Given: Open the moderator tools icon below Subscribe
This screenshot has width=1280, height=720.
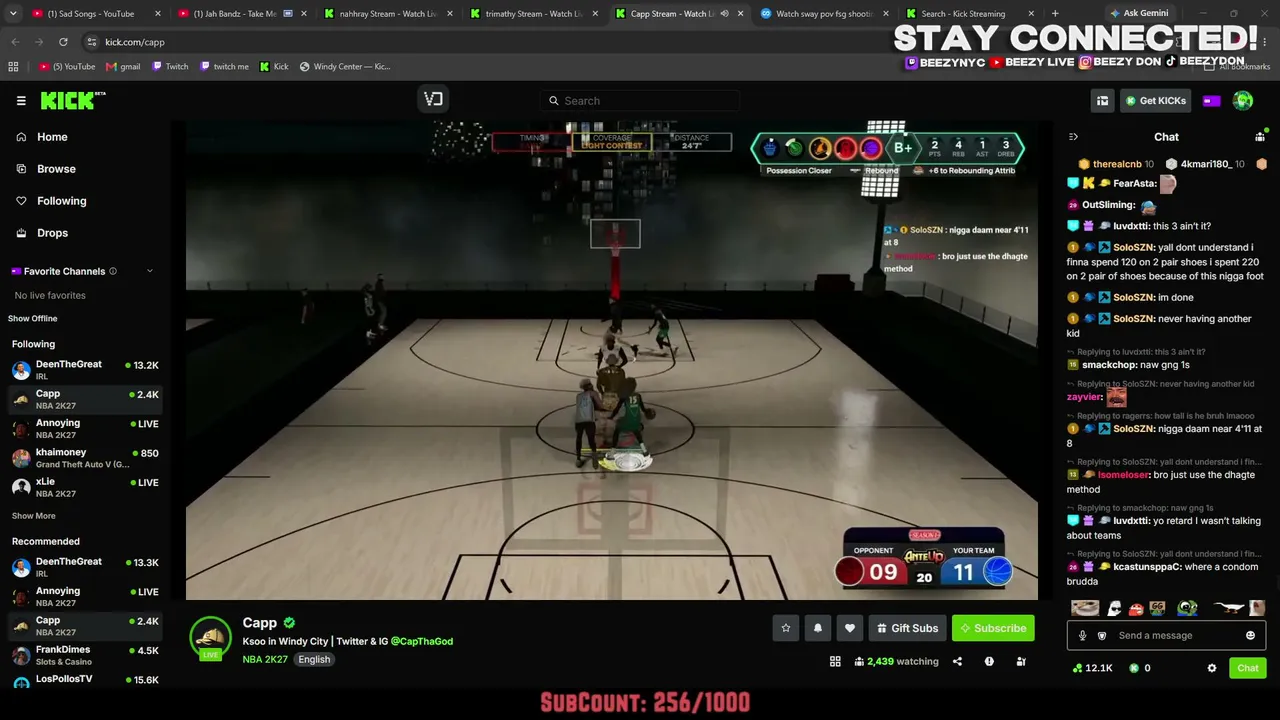Looking at the screenshot, I should point(1021,661).
